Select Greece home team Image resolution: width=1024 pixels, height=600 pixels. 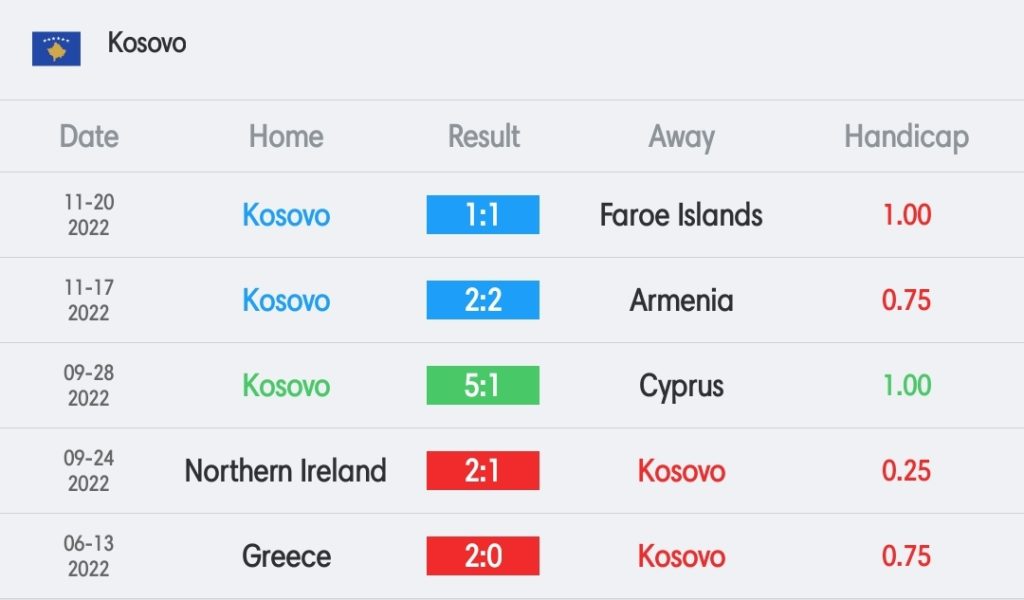click(286, 556)
